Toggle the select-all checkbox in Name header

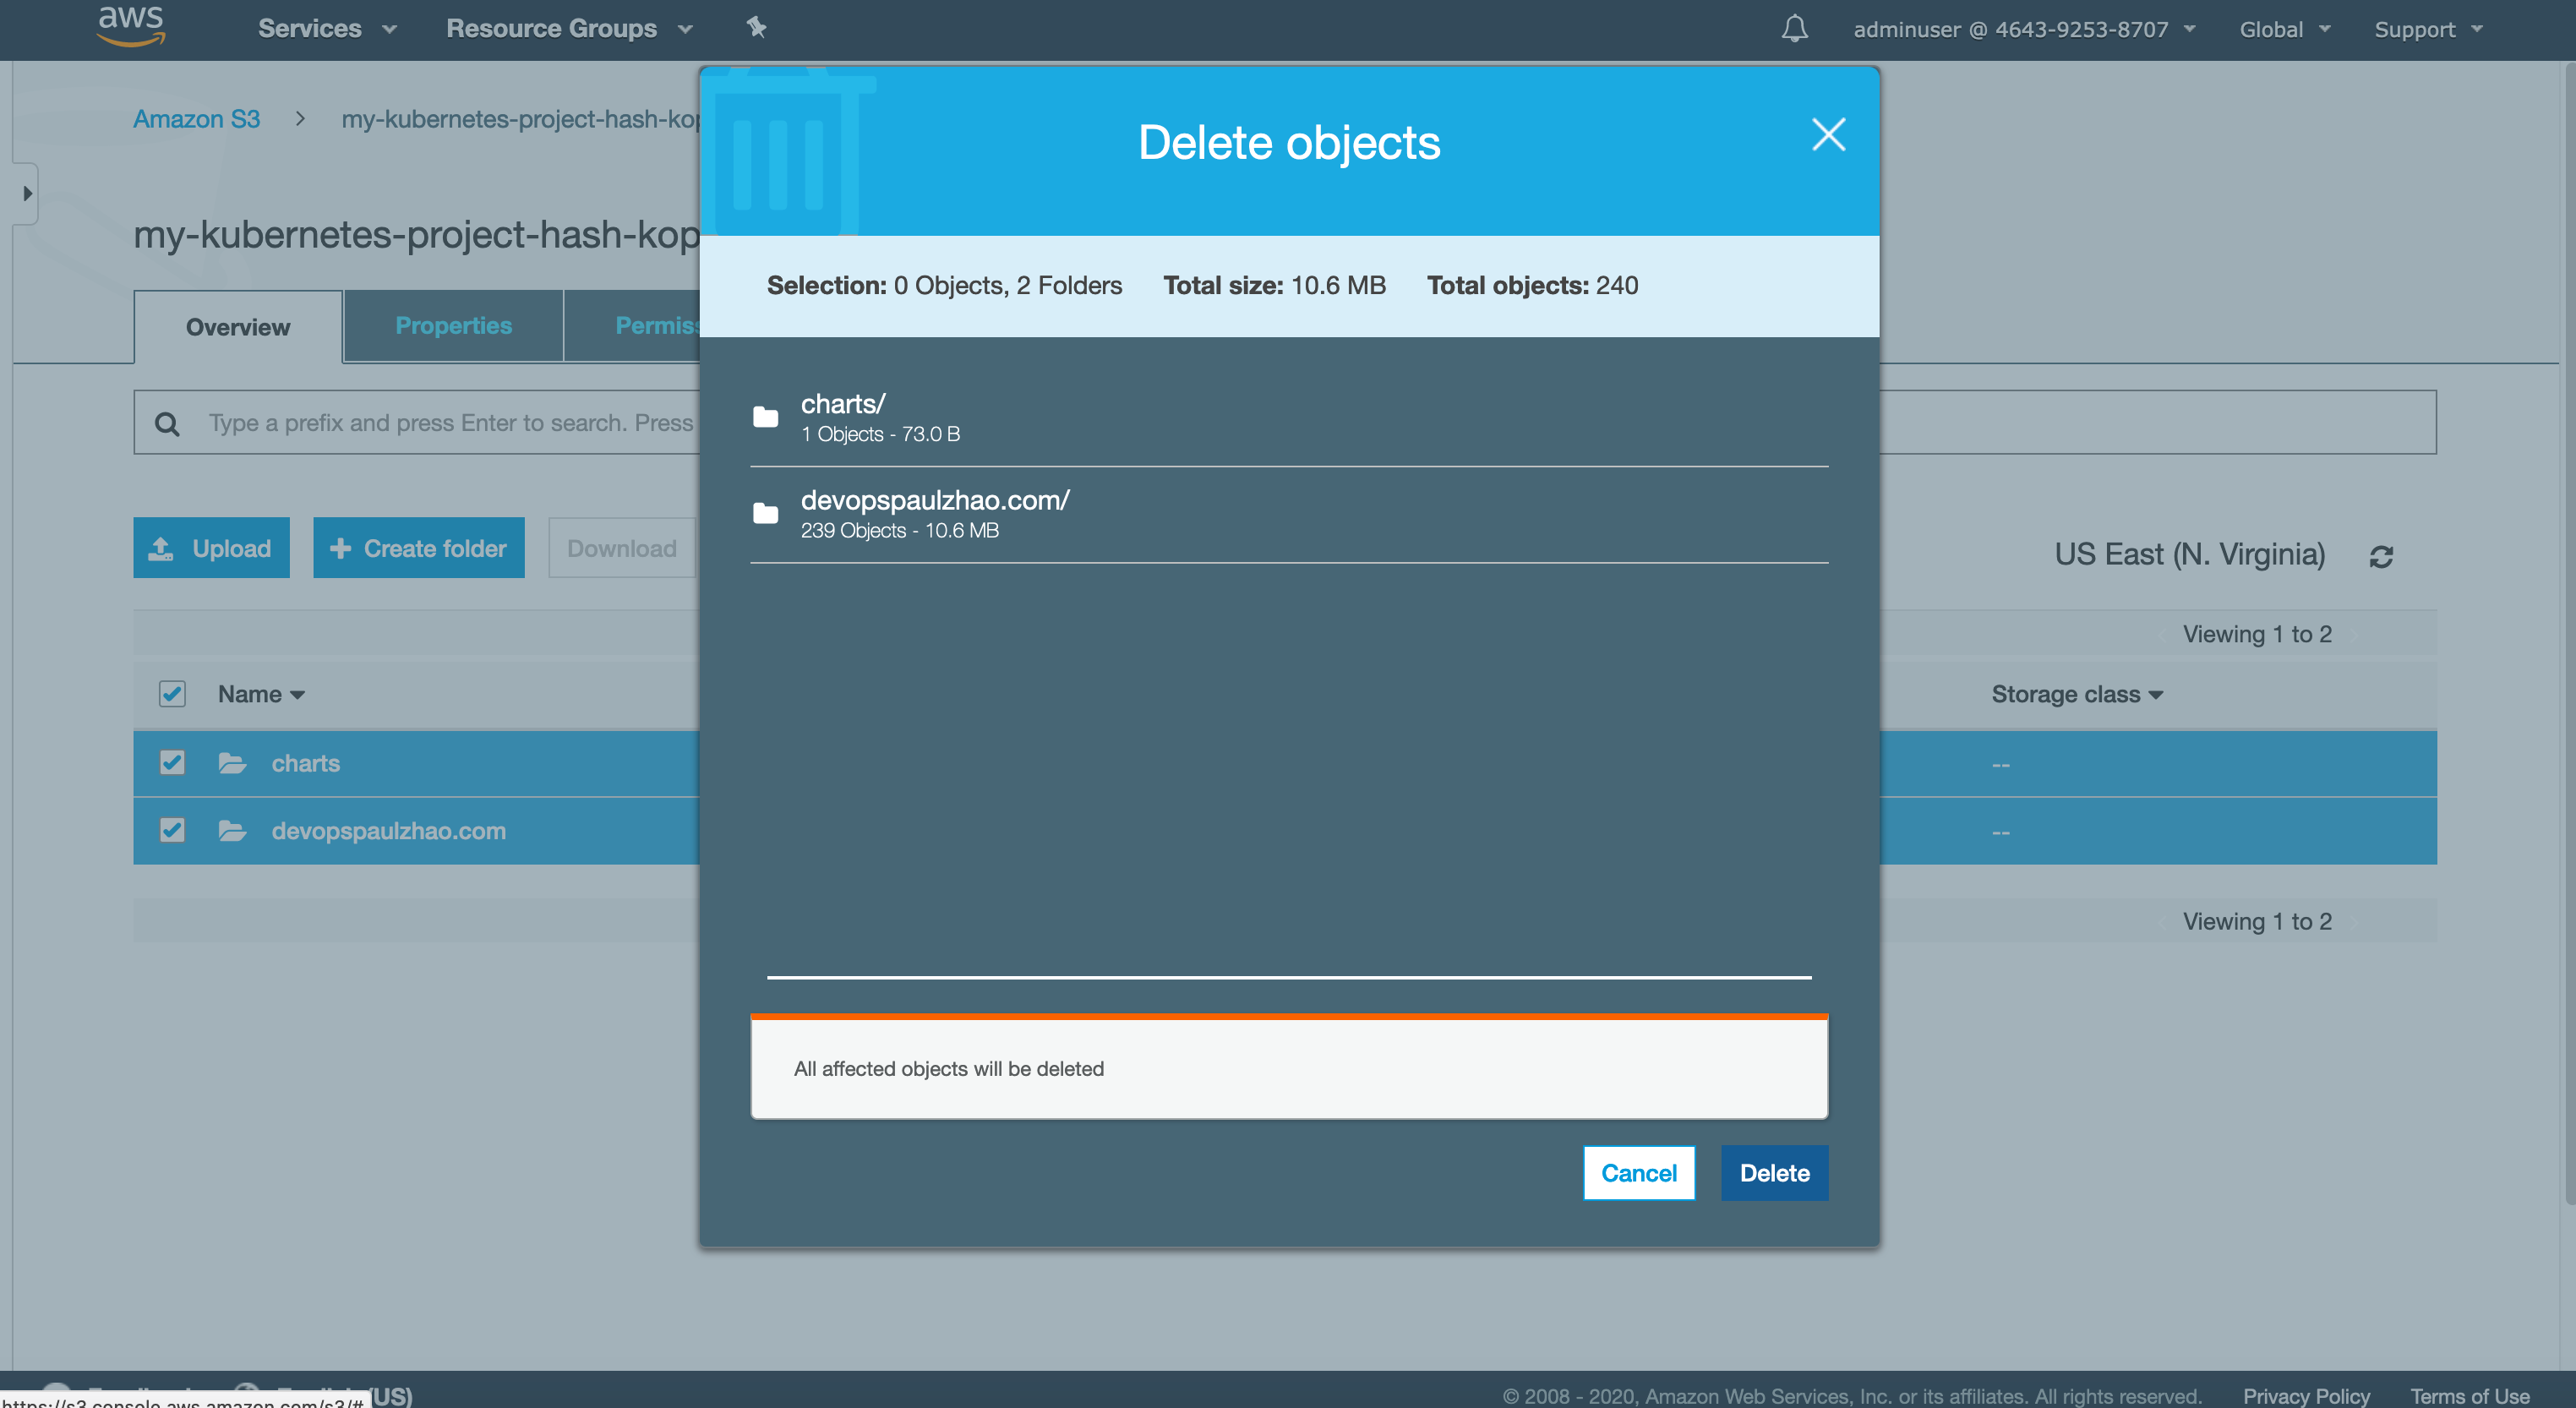(172, 694)
